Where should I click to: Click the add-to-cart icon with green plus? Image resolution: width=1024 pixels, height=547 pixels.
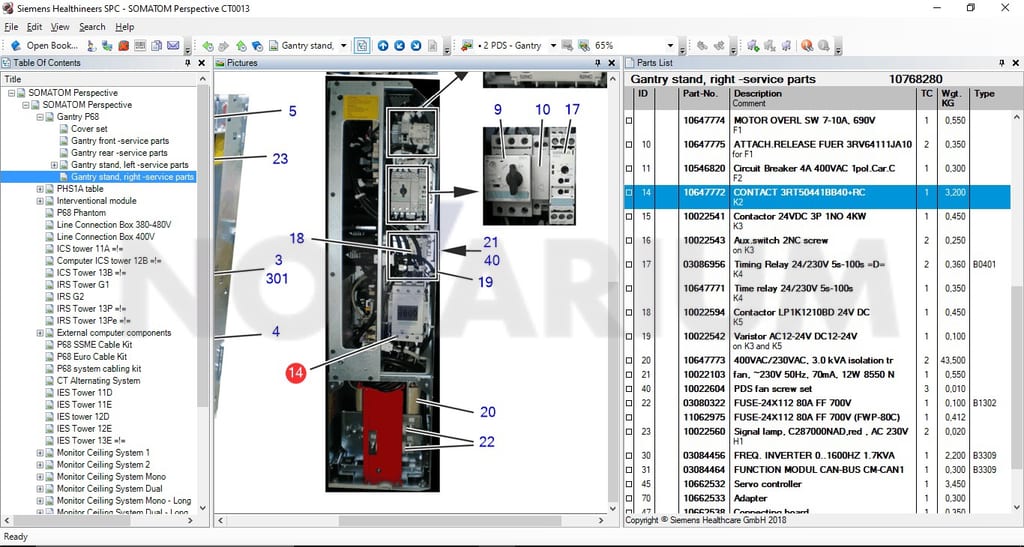[753, 46]
